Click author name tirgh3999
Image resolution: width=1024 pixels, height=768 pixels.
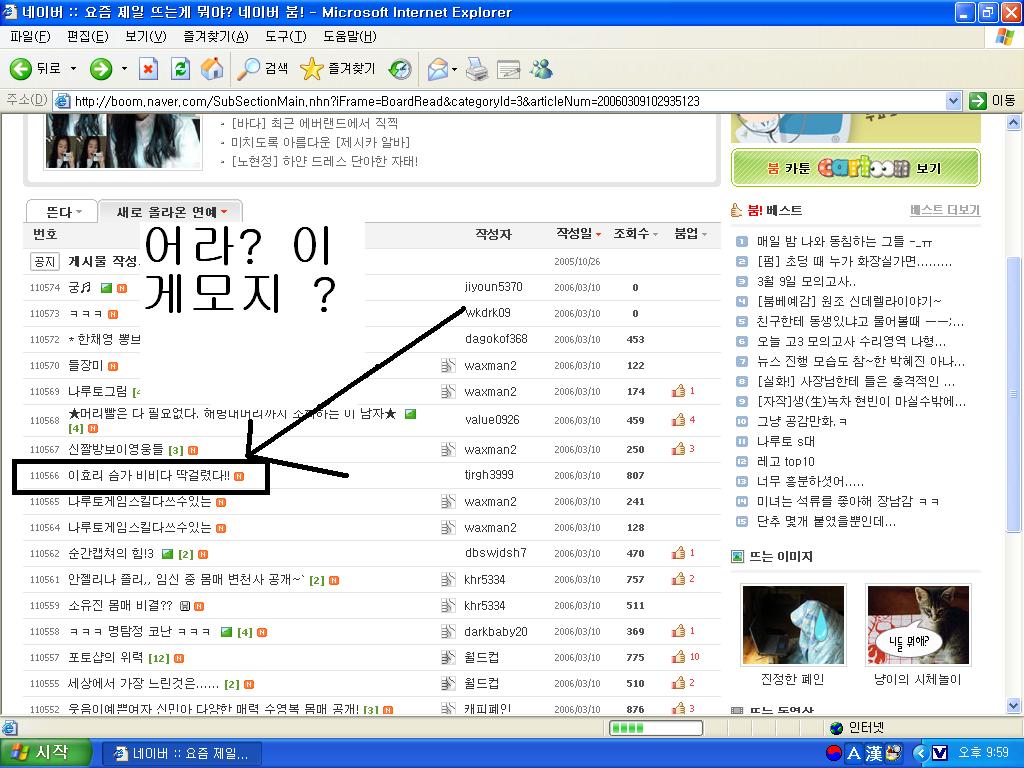tap(489, 475)
